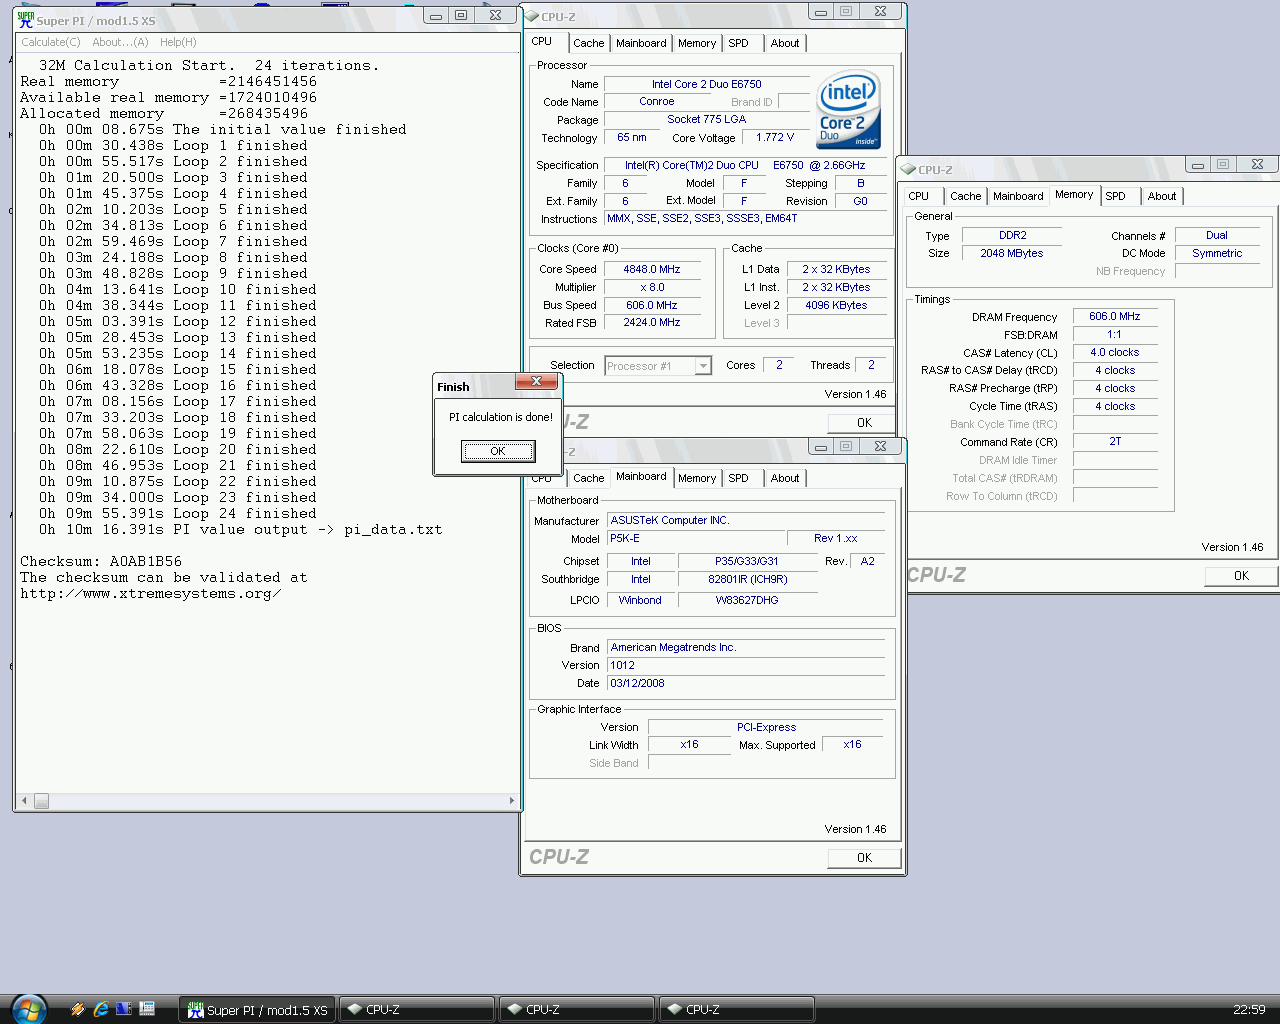Open the About...(A) menu in Super PI

(120, 42)
